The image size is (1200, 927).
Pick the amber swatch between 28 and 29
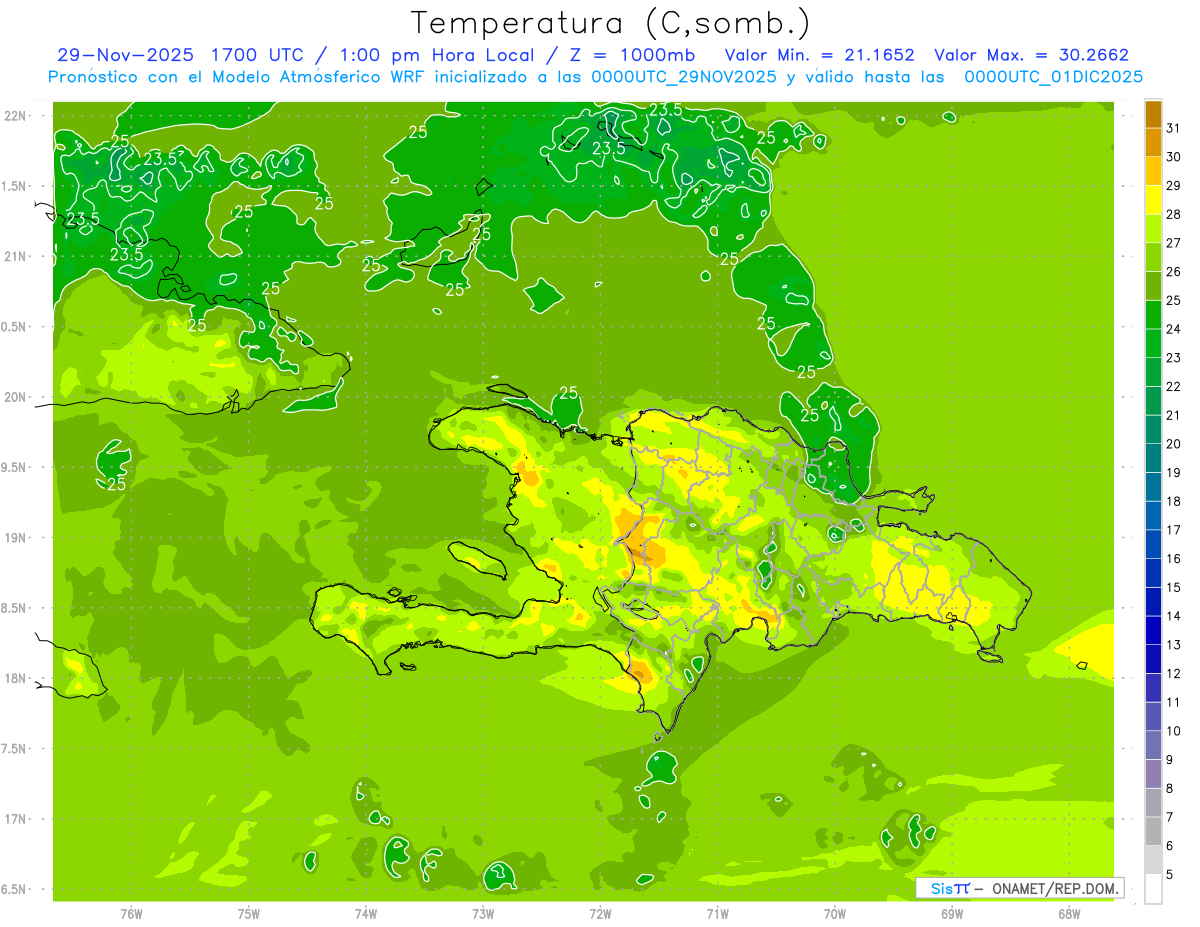coord(1153,200)
